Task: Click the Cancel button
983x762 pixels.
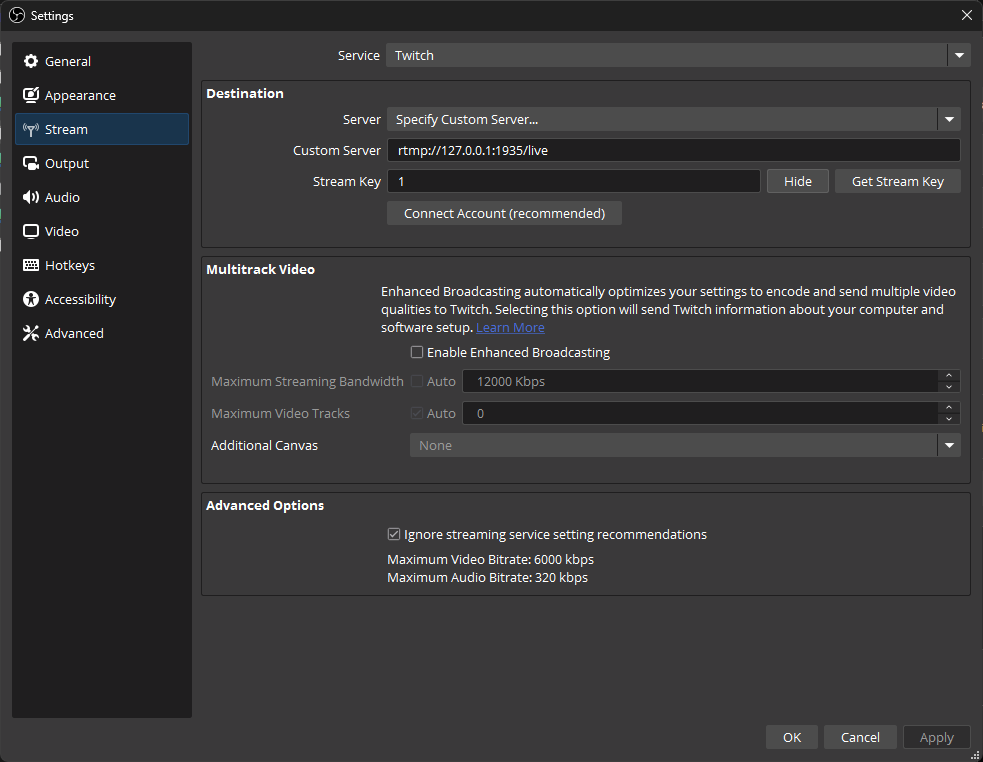Action: point(860,738)
